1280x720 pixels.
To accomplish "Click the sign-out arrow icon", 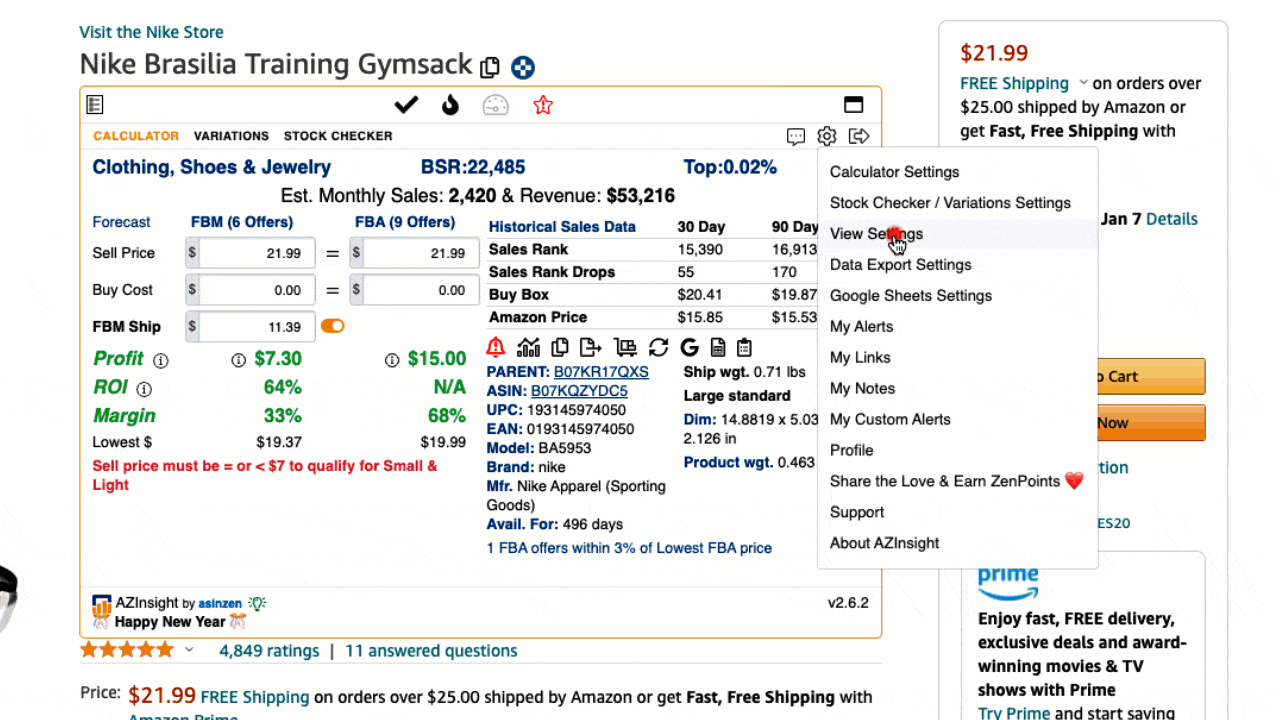I will 858,136.
